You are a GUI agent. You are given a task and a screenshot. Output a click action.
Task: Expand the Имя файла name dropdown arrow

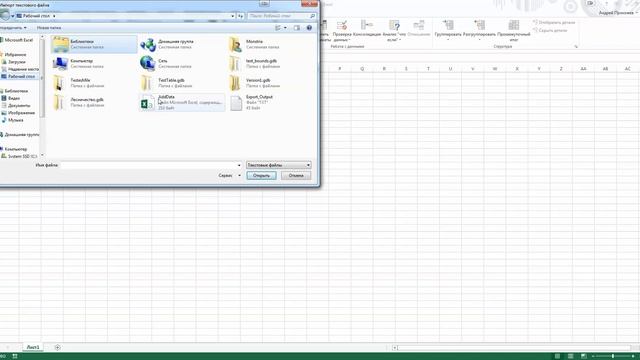(239, 165)
